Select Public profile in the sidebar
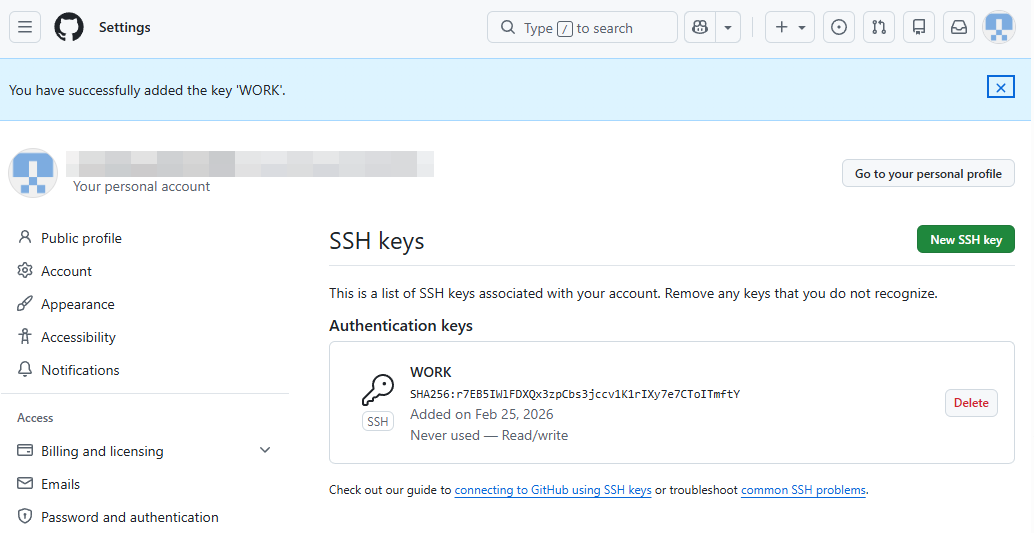Image resolution: width=1034 pixels, height=533 pixels. [x=81, y=238]
